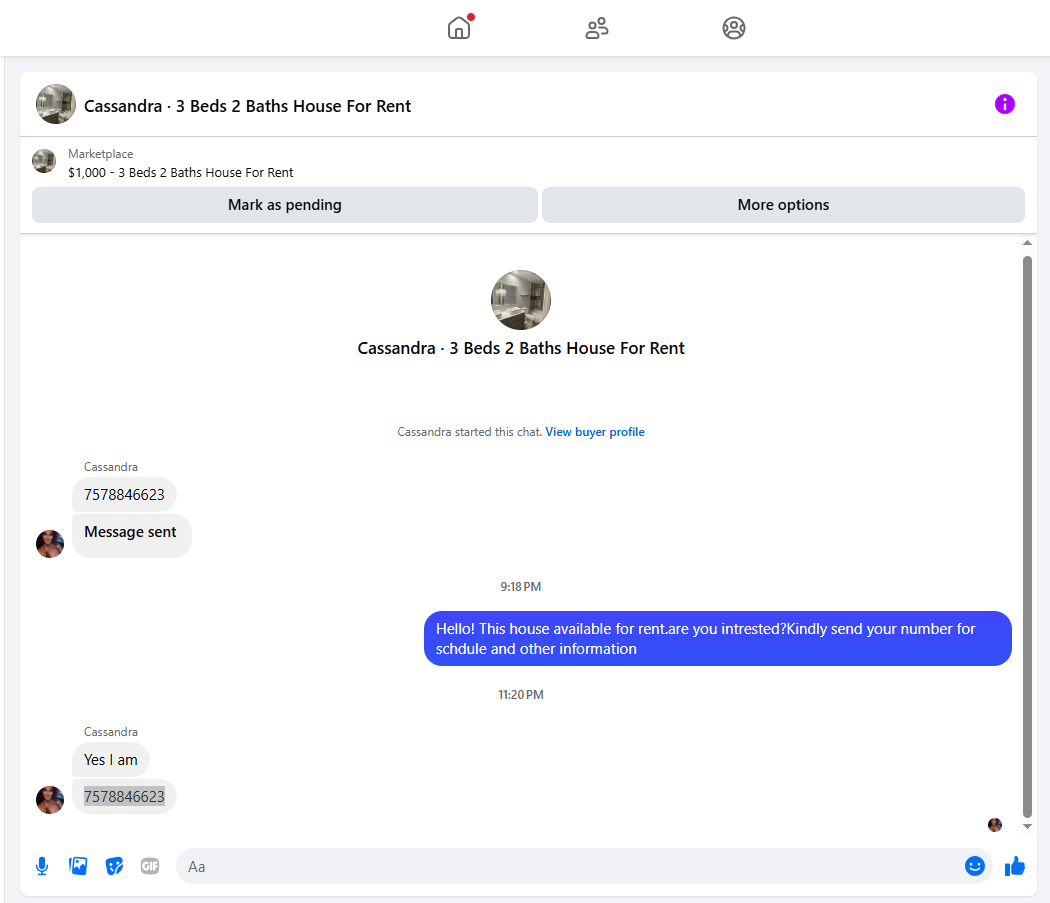The height and width of the screenshot is (903, 1050).
Task: Open the purple conversation info icon
Action: [1004, 105]
